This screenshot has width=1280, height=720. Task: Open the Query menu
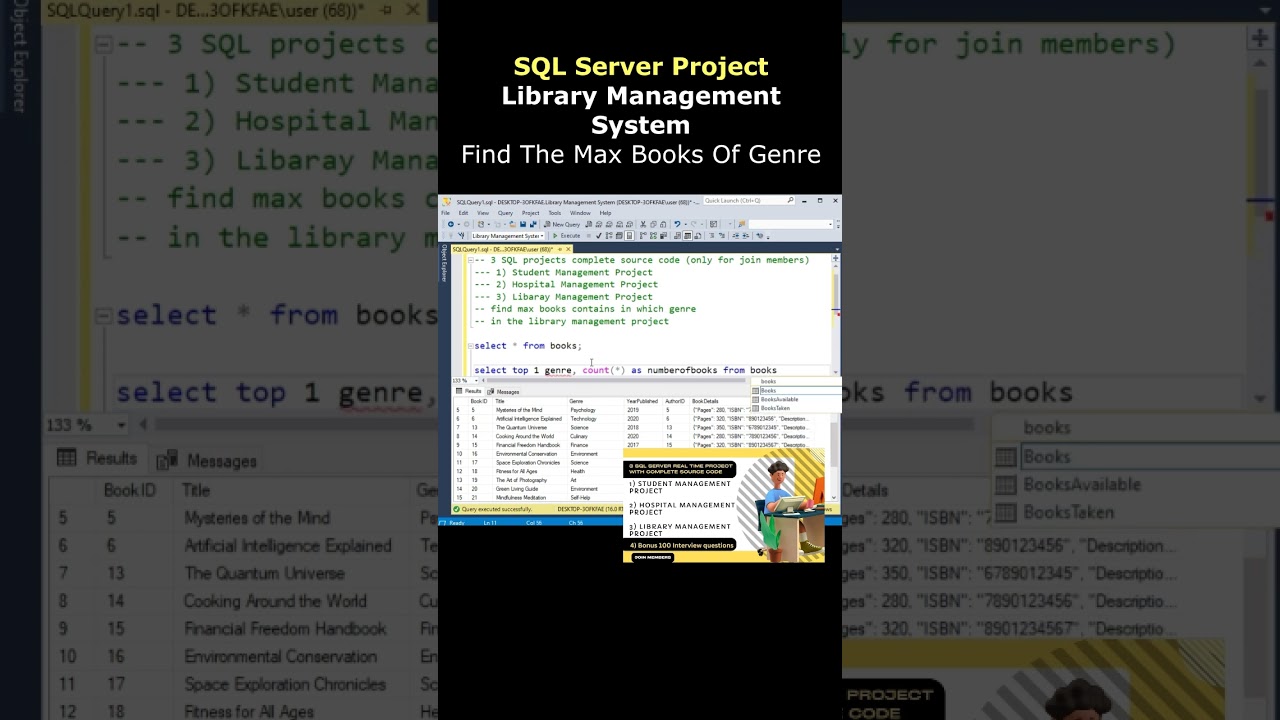pyautogui.click(x=505, y=213)
